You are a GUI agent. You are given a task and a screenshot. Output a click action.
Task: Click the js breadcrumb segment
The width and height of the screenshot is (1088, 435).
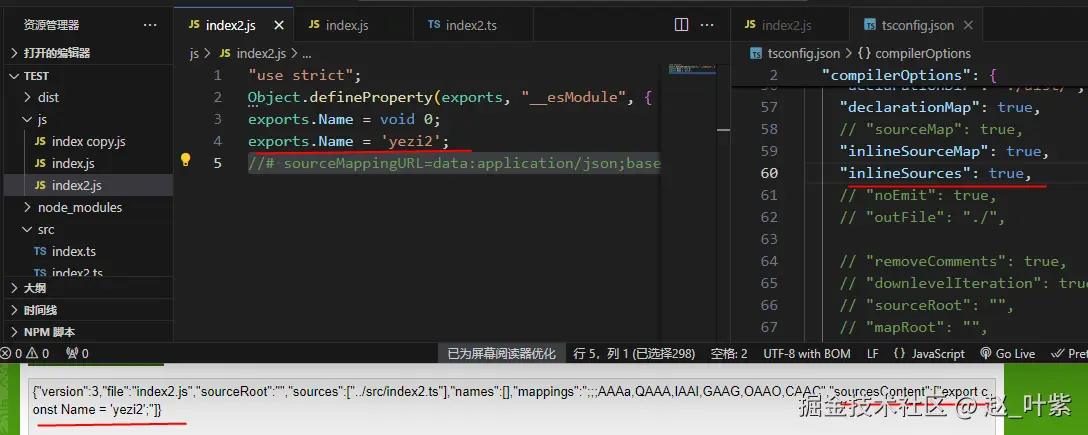(x=194, y=53)
